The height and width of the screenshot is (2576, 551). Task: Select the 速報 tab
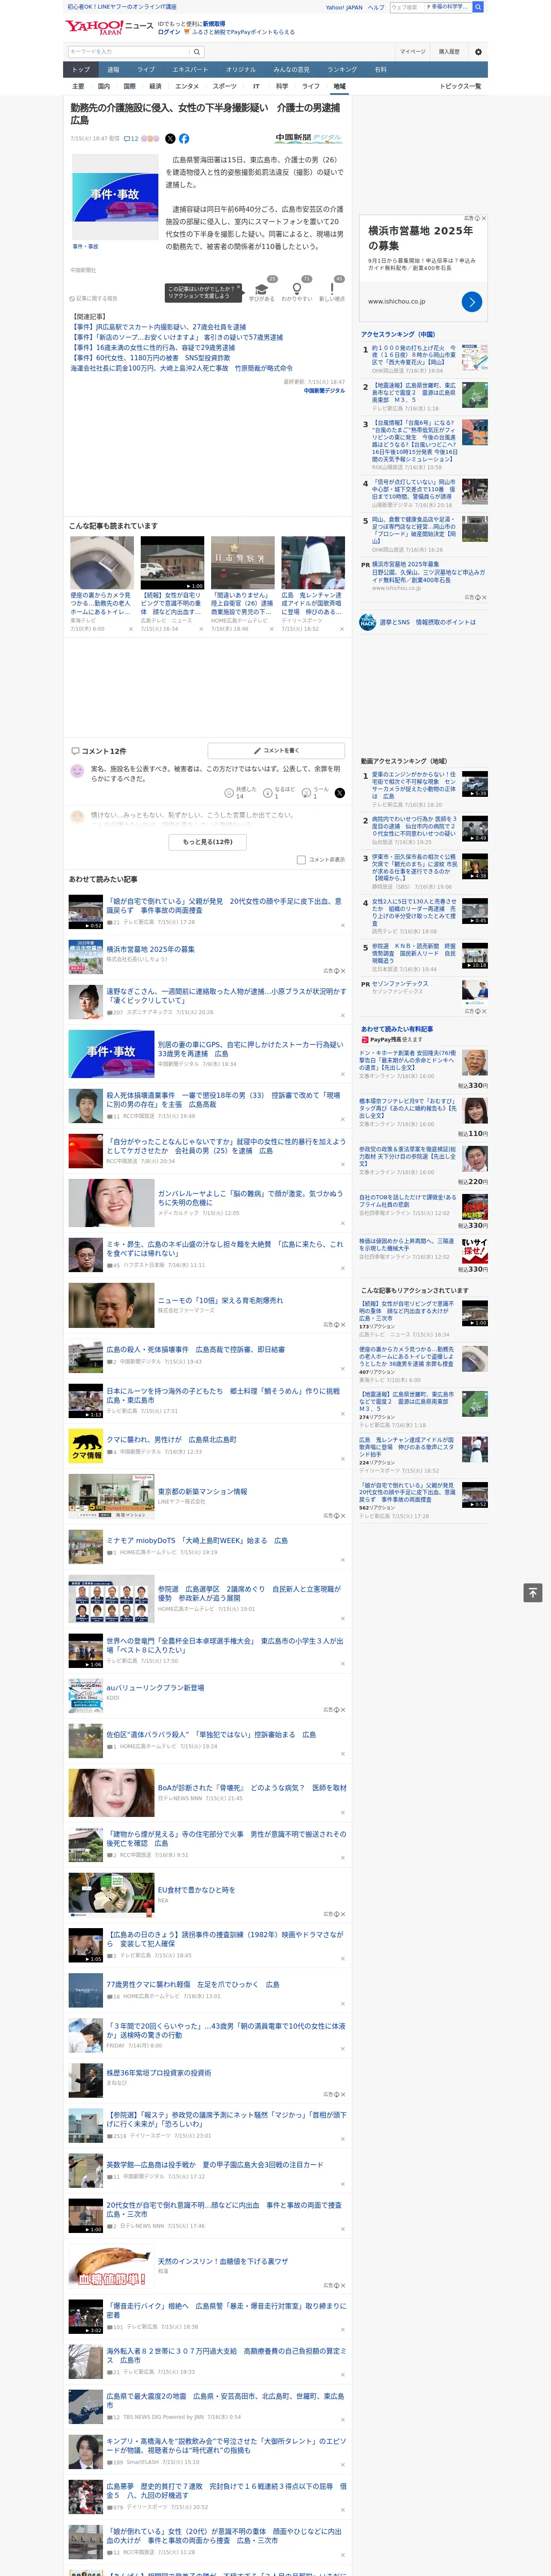(113, 70)
